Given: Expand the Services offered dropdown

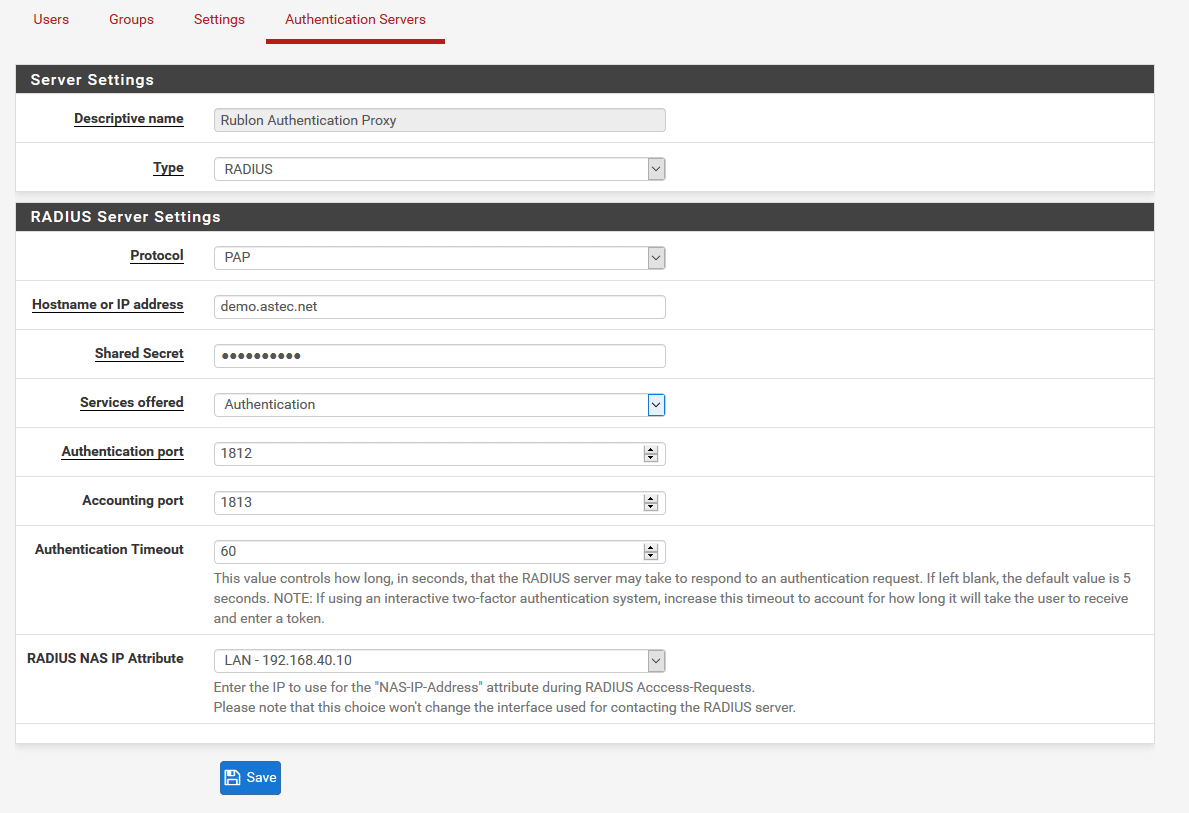Looking at the screenshot, I should (x=440, y=405).
